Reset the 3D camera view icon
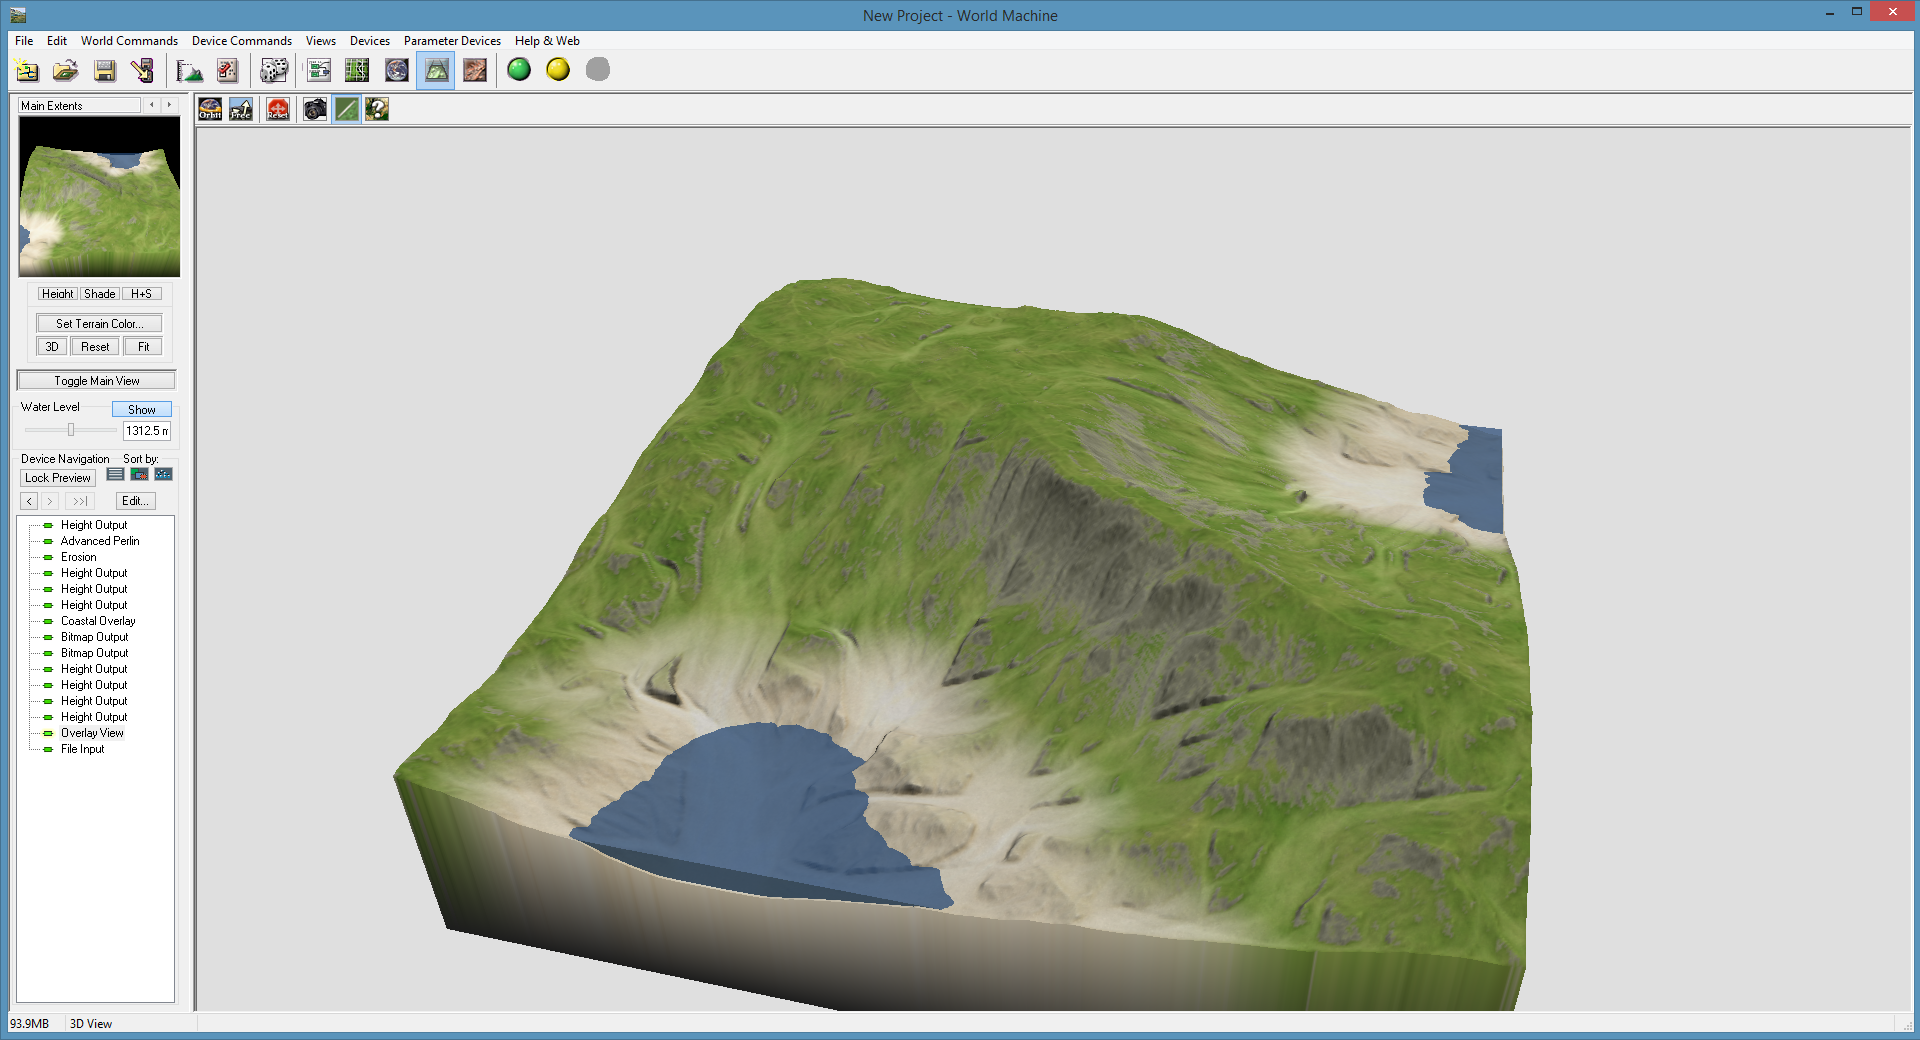The image size is (1920, 1040). [278, 109]
